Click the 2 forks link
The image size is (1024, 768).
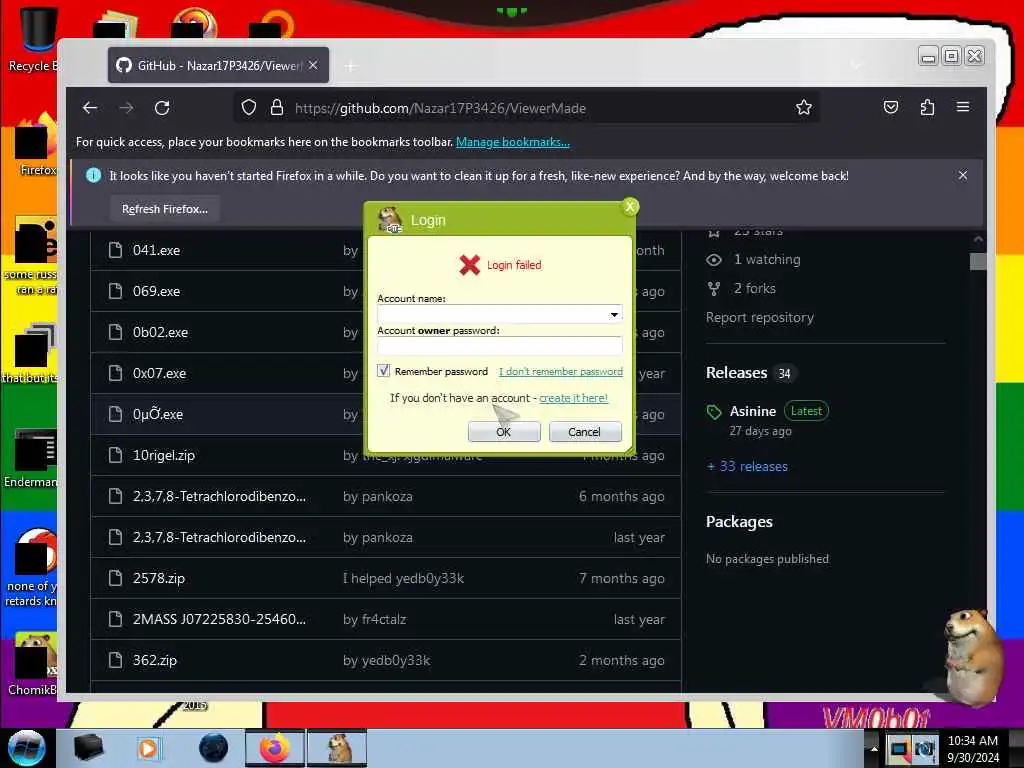[754, 288]
